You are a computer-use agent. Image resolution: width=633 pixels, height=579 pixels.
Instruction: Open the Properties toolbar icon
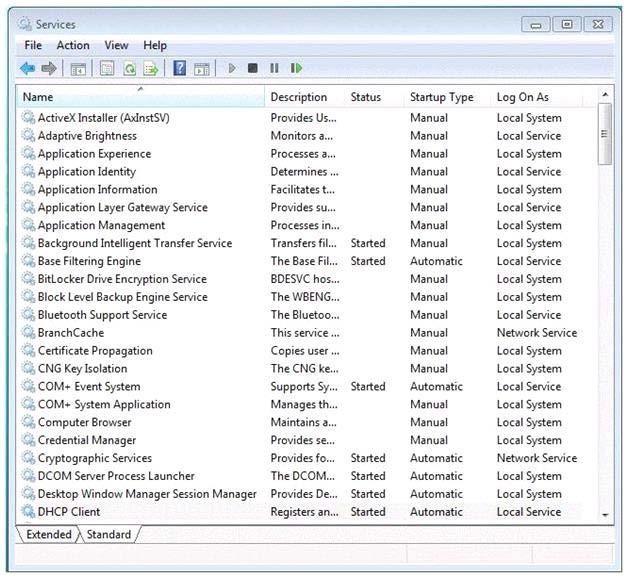[107, 68]
